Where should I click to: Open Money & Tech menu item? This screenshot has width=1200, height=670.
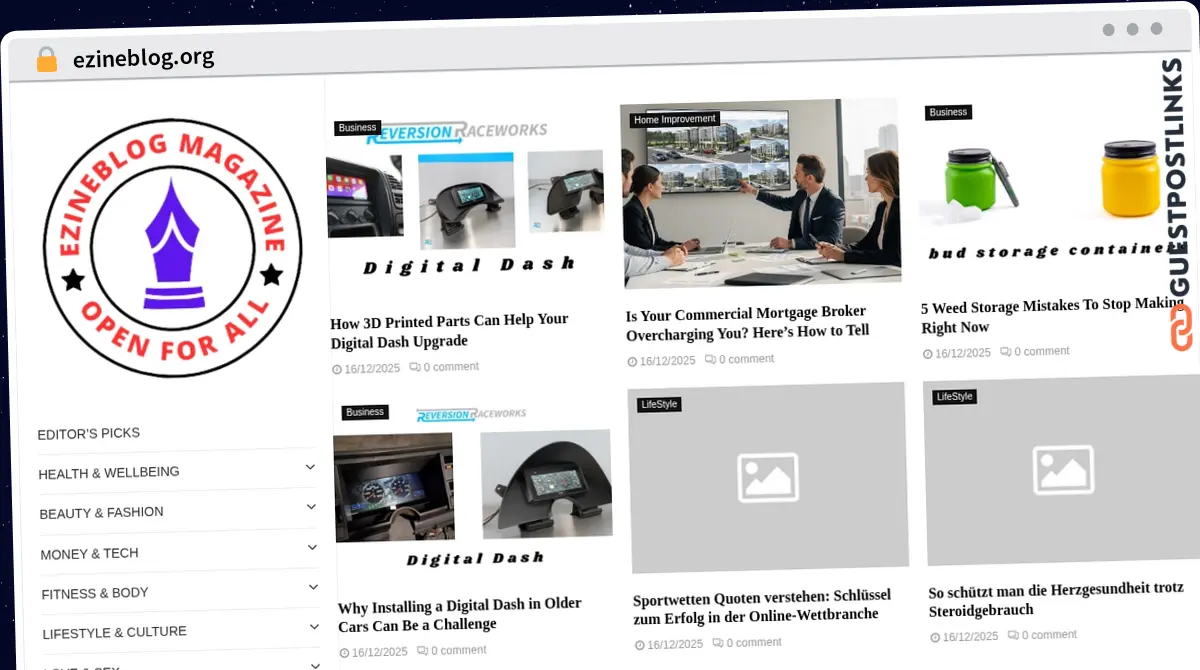[x=90, y=553]
